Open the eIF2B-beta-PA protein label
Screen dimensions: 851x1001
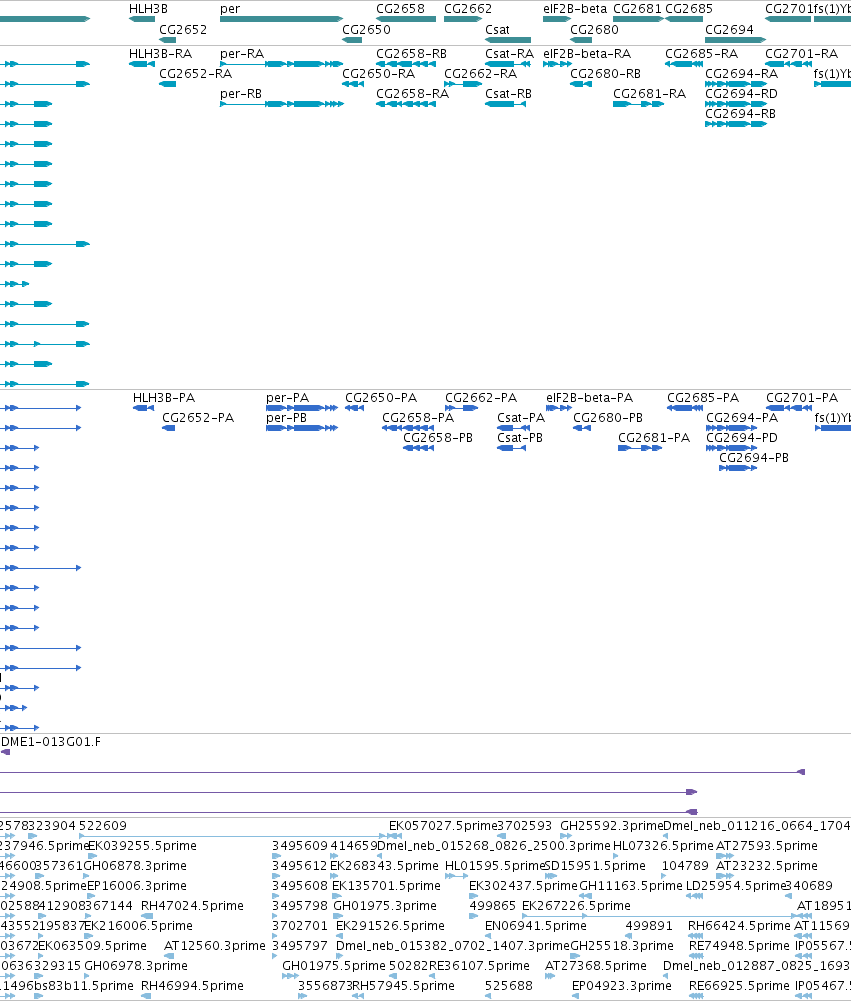590,398
